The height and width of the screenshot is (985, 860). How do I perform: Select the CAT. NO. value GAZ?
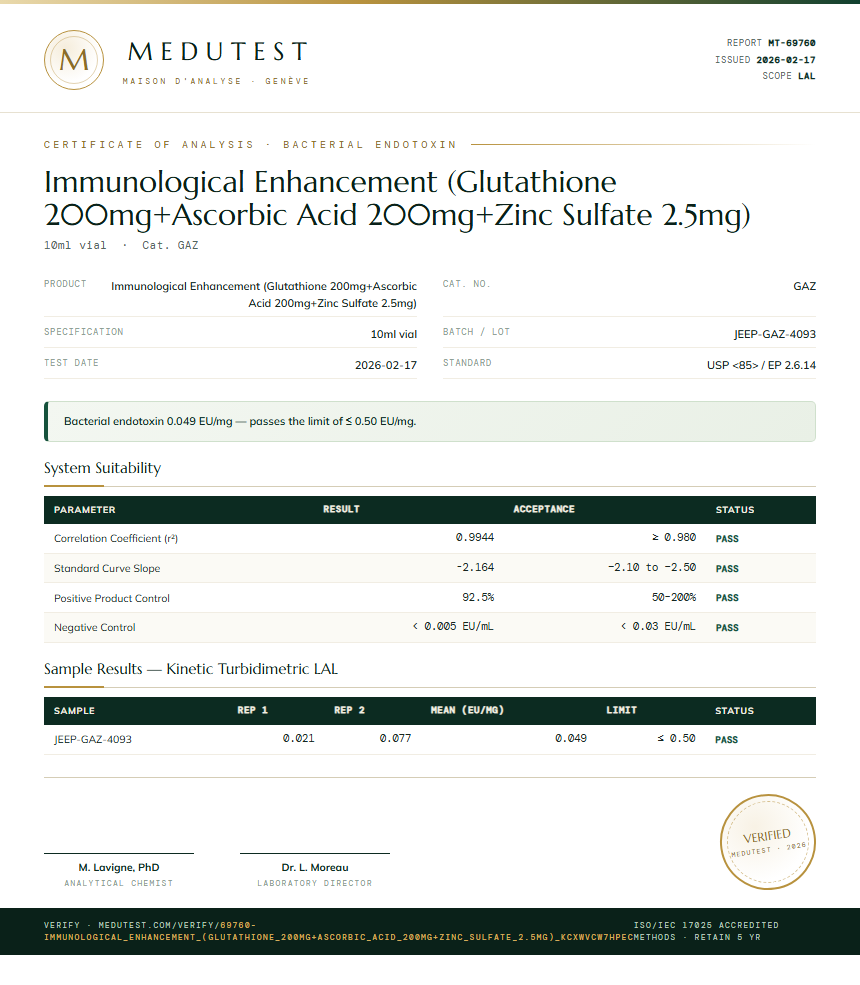tap(804, 286)
